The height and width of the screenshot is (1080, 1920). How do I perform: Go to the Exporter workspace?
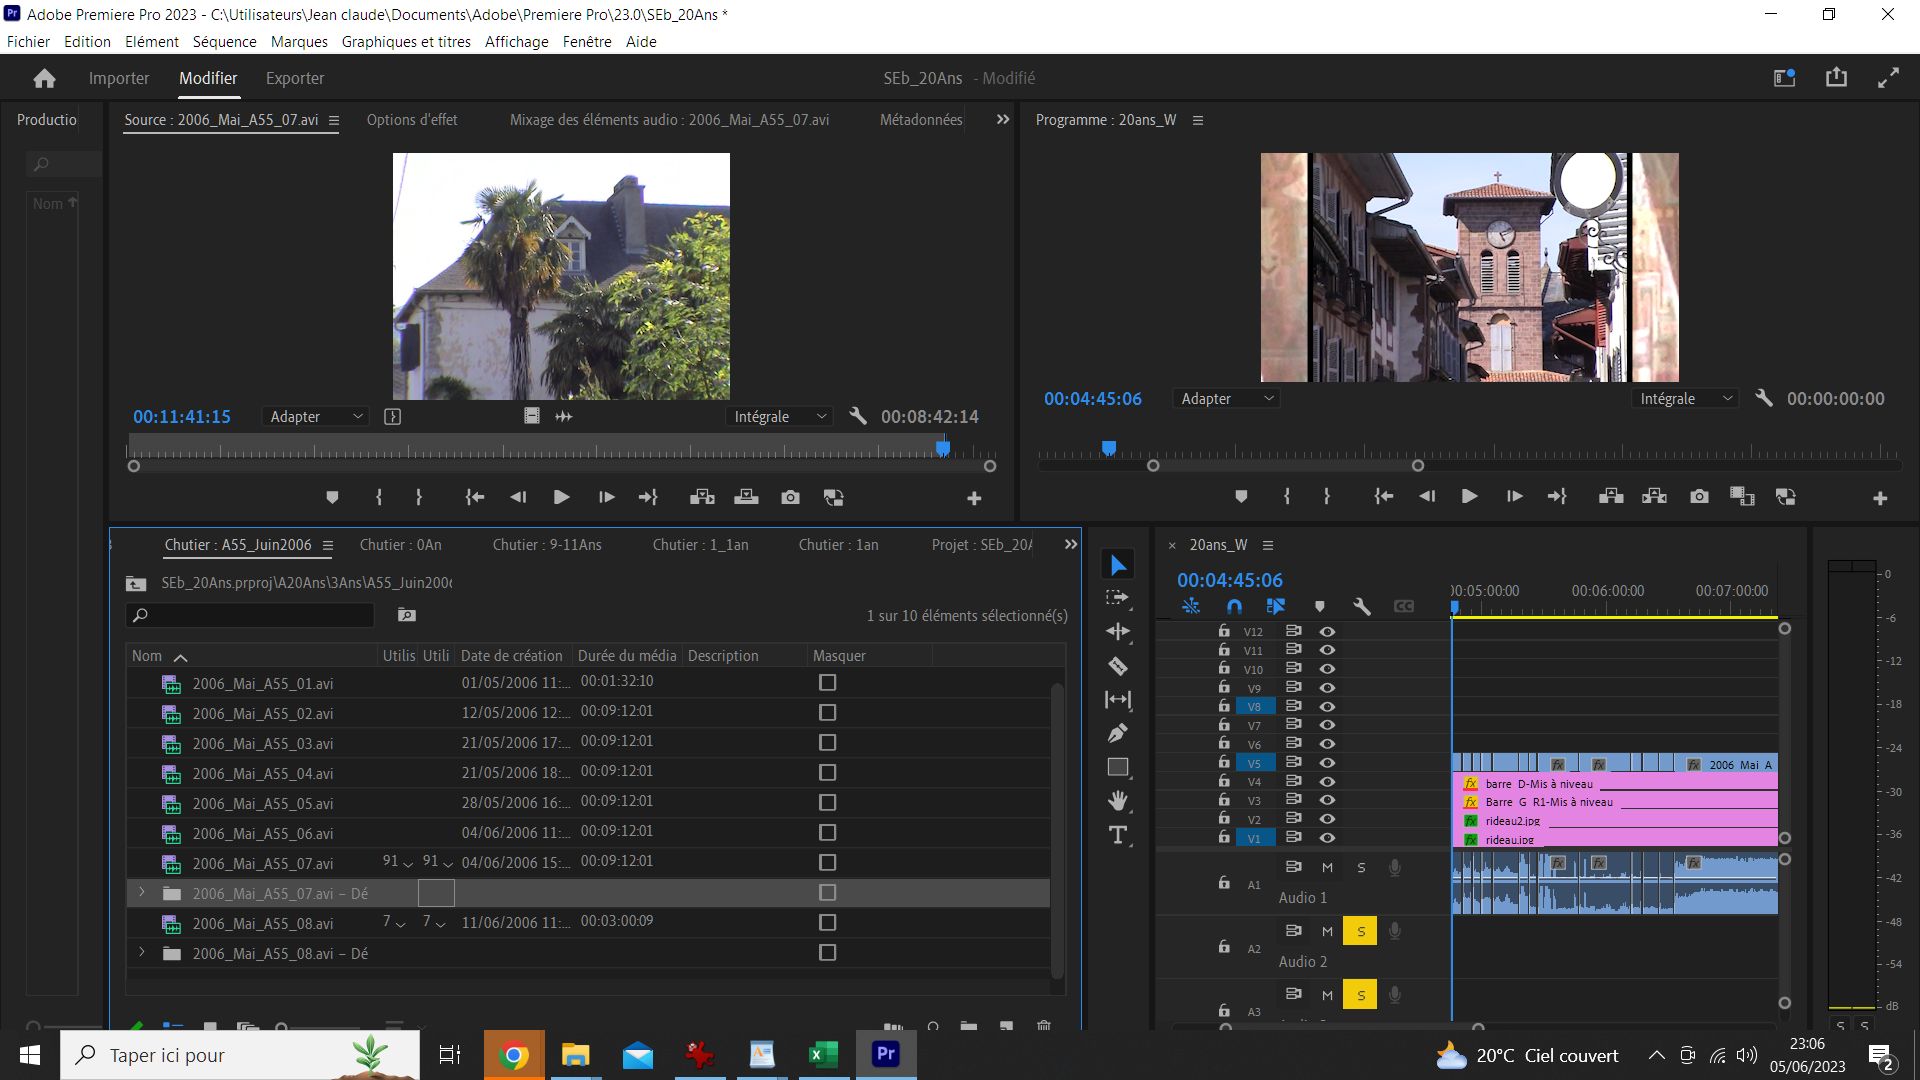tap(295, 78)
